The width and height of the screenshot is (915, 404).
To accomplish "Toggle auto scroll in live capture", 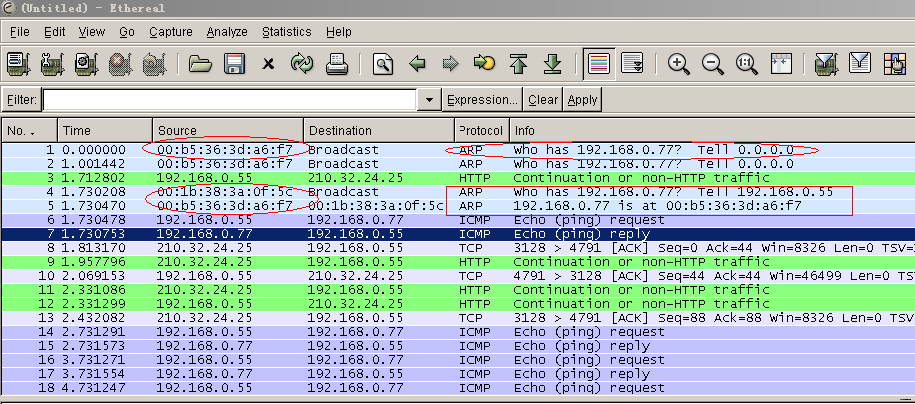I will click(x=632, y=64).
